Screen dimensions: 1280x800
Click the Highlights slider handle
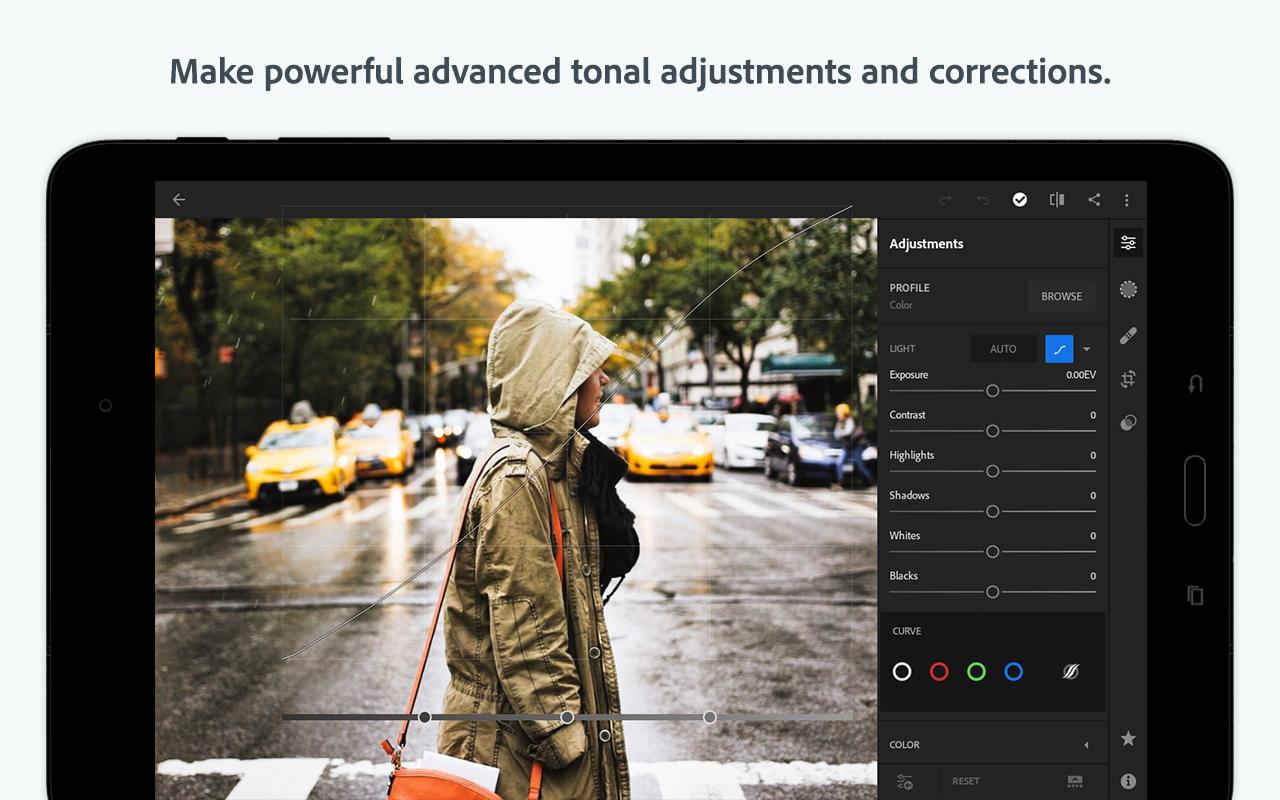click(x=993, y=471)
